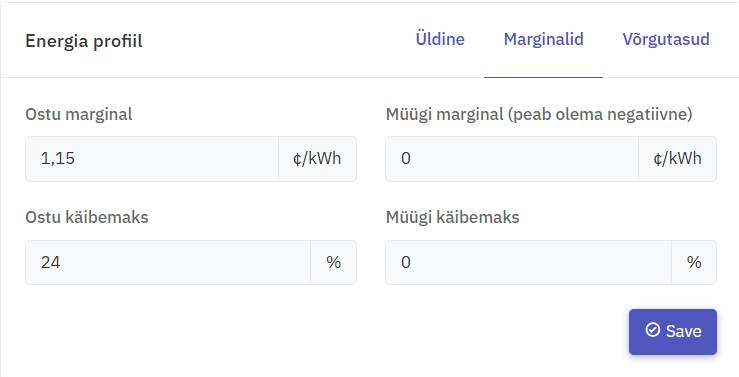
Task: Save the energy profile margins
Action: click(673, 332)
